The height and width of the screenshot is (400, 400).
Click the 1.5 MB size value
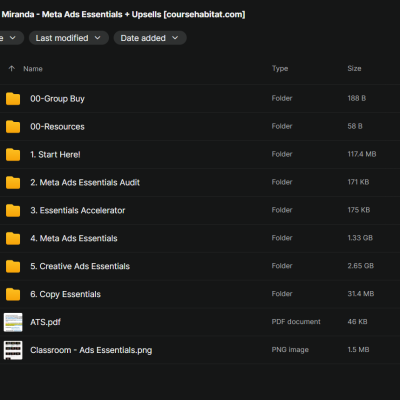(x=358, y=350)
